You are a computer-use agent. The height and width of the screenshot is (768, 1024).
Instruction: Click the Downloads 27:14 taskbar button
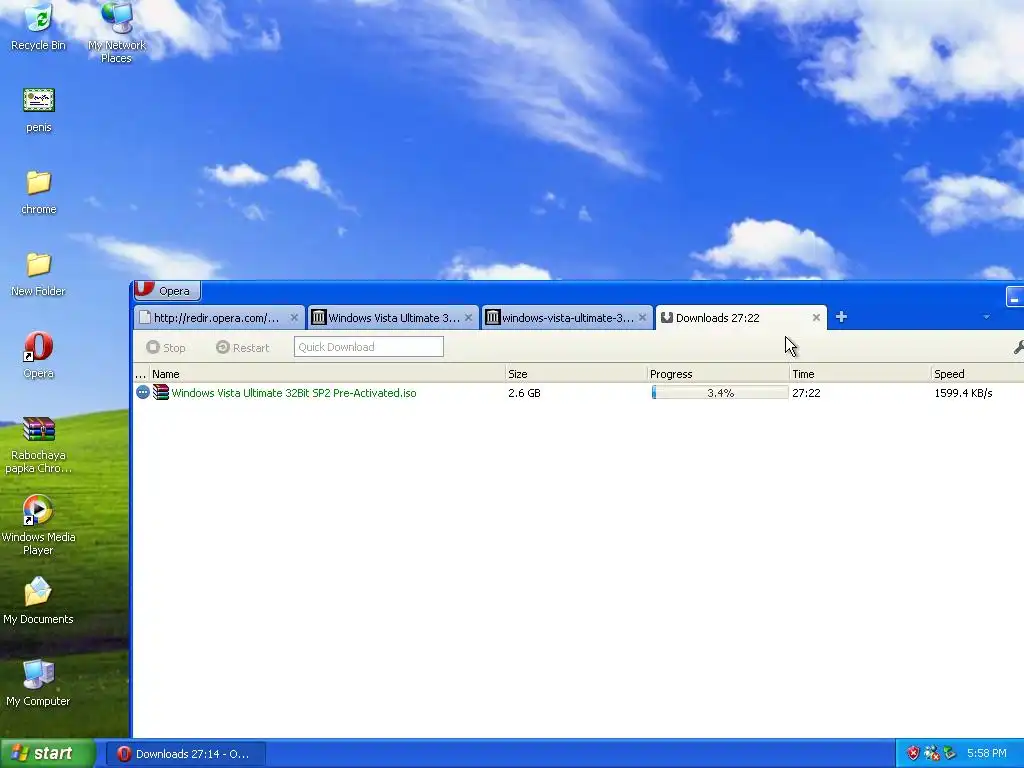pos(185,754)
